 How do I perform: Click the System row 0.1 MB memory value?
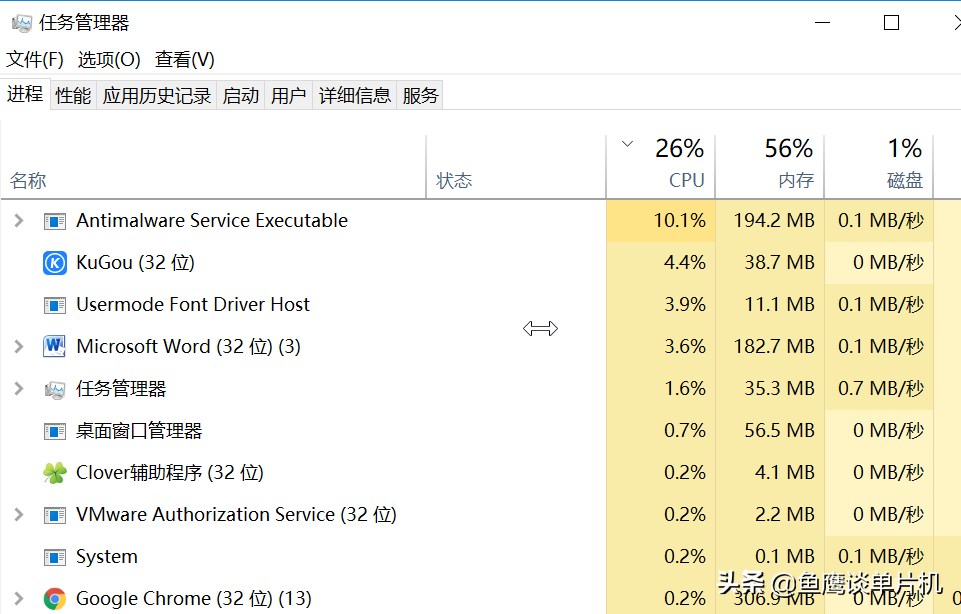click(x=784, y=557)
